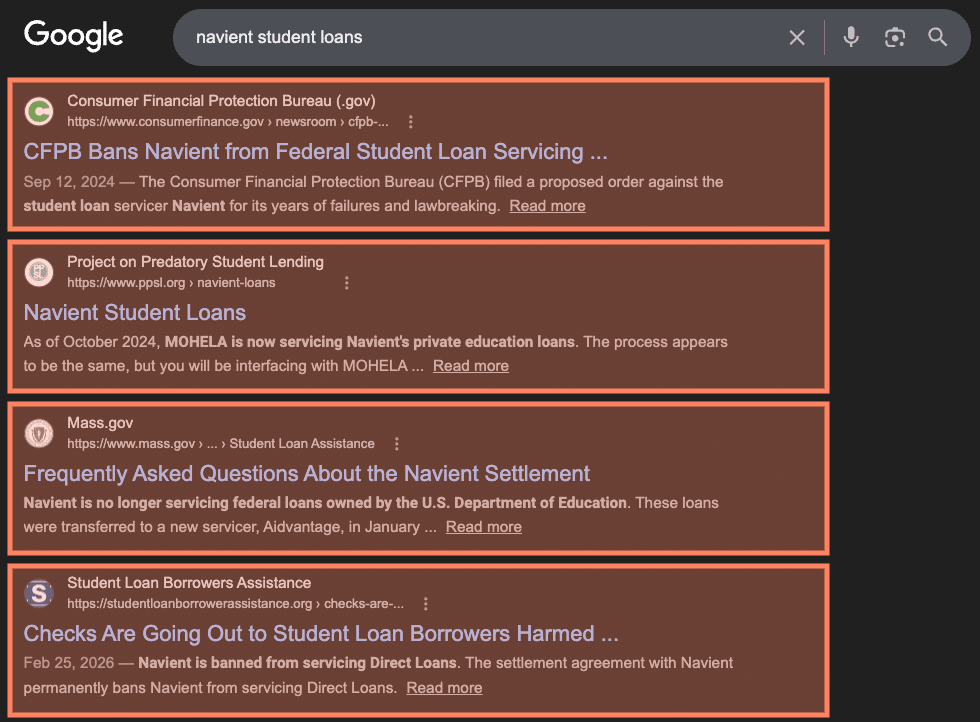Click the Mass.gov shield favicon

click(x=38, y=433)
